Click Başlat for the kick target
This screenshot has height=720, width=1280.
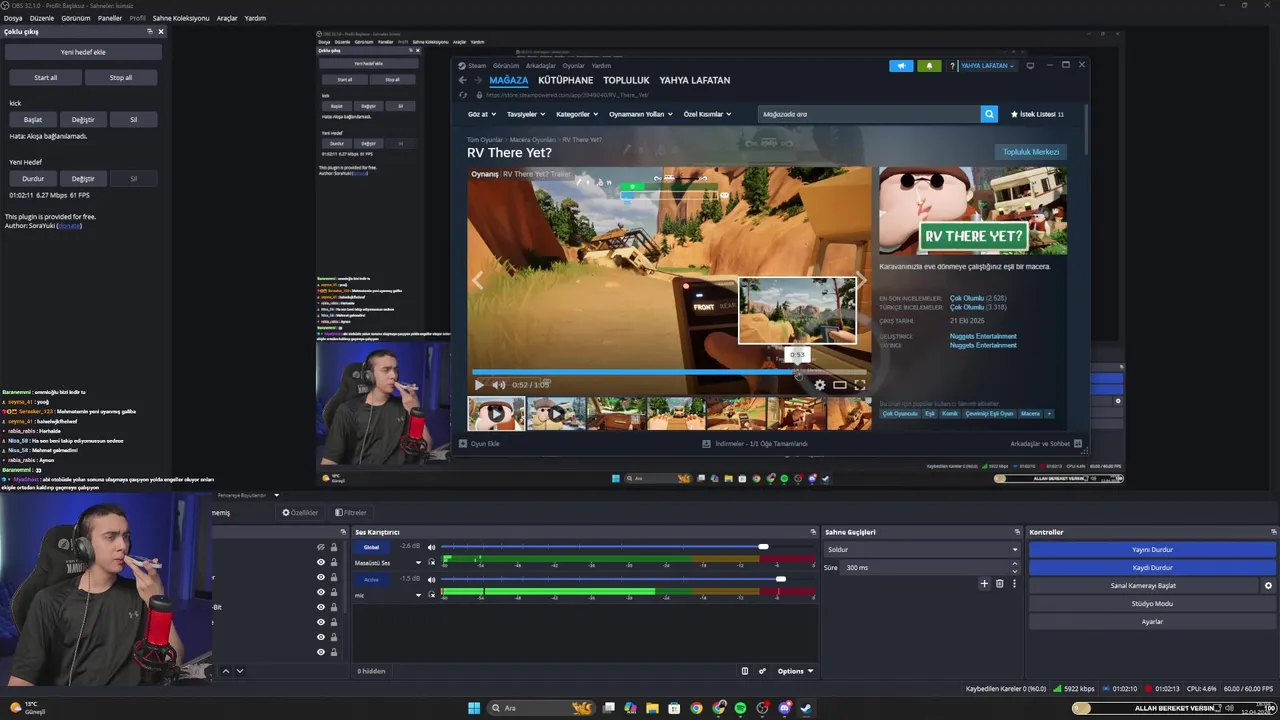(x=33, y=119)
